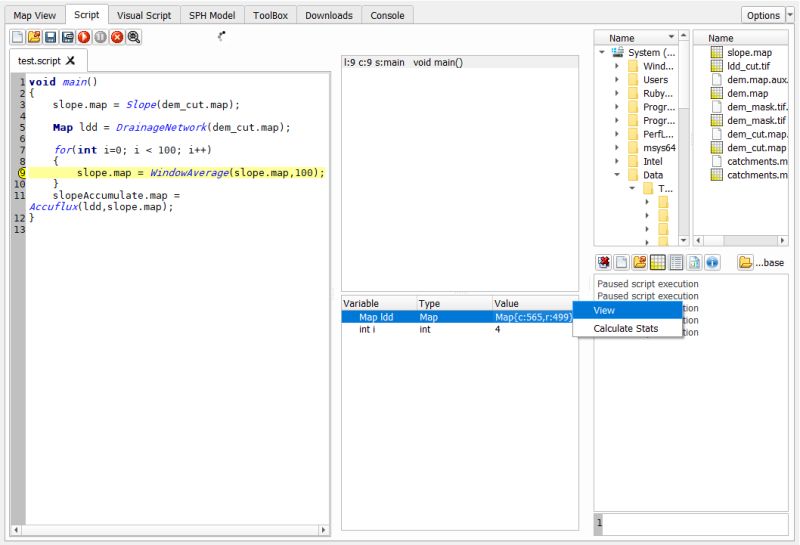This screenshot has height=545, width=800.
Task: Select dem_mask.tif grid file icon
Action: coord(717,120)
